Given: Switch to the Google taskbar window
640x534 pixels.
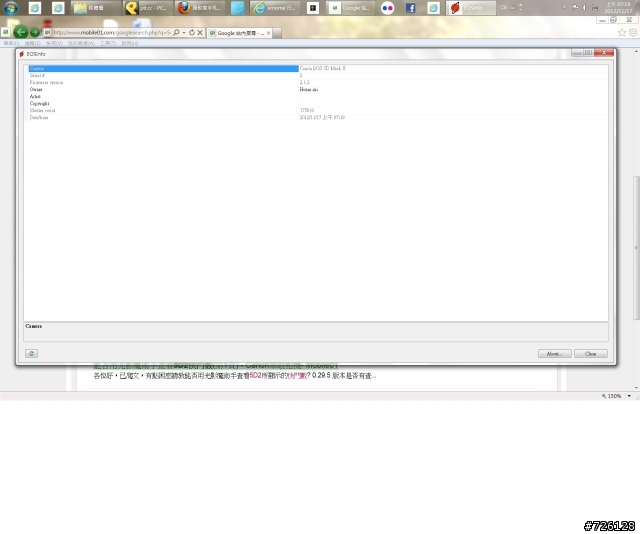Looking at the screenshot, I should pos(350,8).
